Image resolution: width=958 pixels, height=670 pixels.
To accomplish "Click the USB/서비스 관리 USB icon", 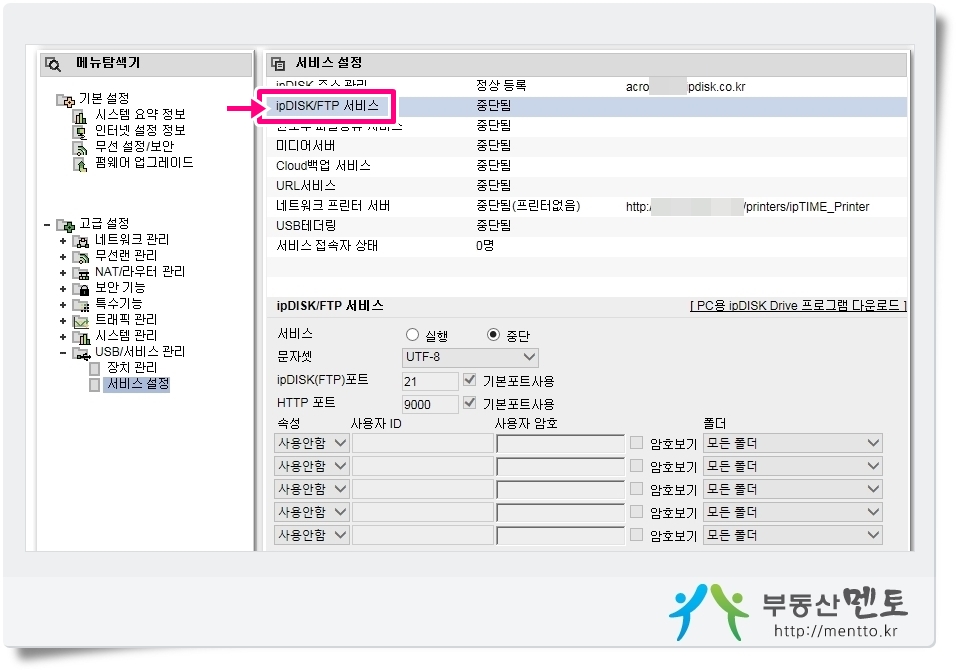I will click(x=81, y=353).
